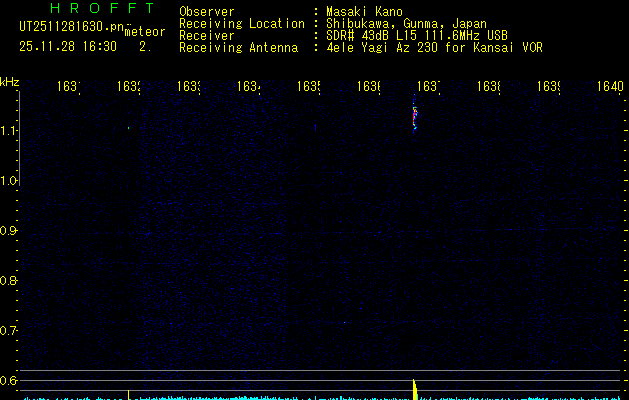Click the 0.8 kHz frequency axis label
Screen dimensions: 629x400
click(9, 280)
